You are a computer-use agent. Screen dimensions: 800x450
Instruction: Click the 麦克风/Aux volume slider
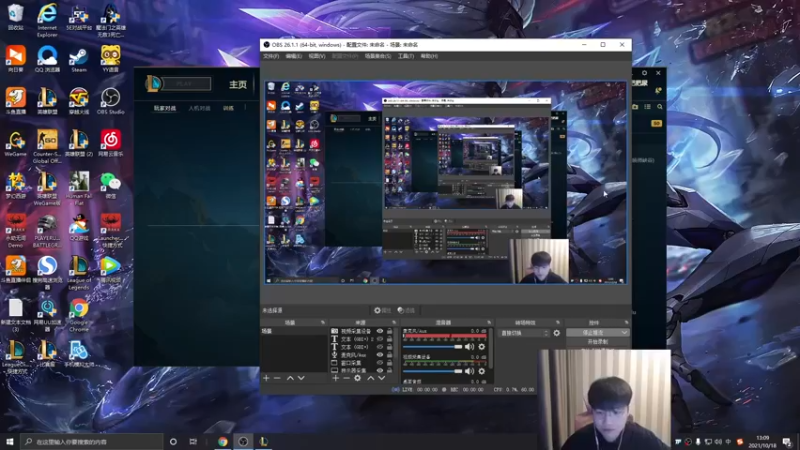click(x=432, y=347)
